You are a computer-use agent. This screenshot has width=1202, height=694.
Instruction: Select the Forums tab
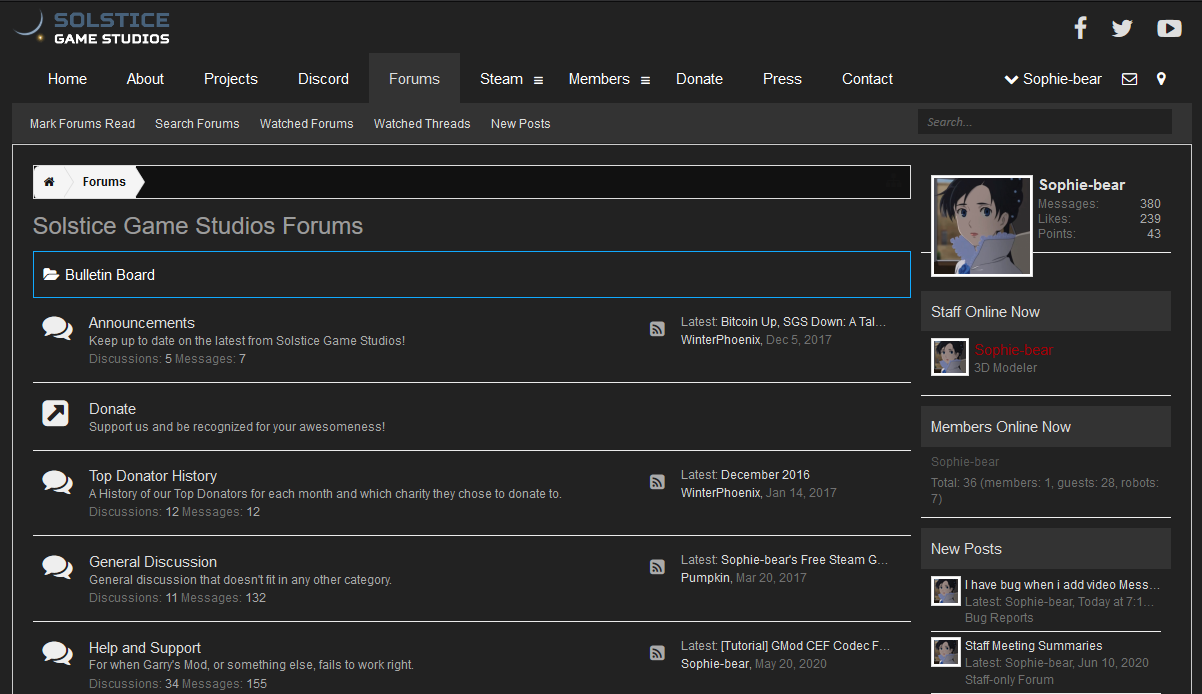coord(414,79)
